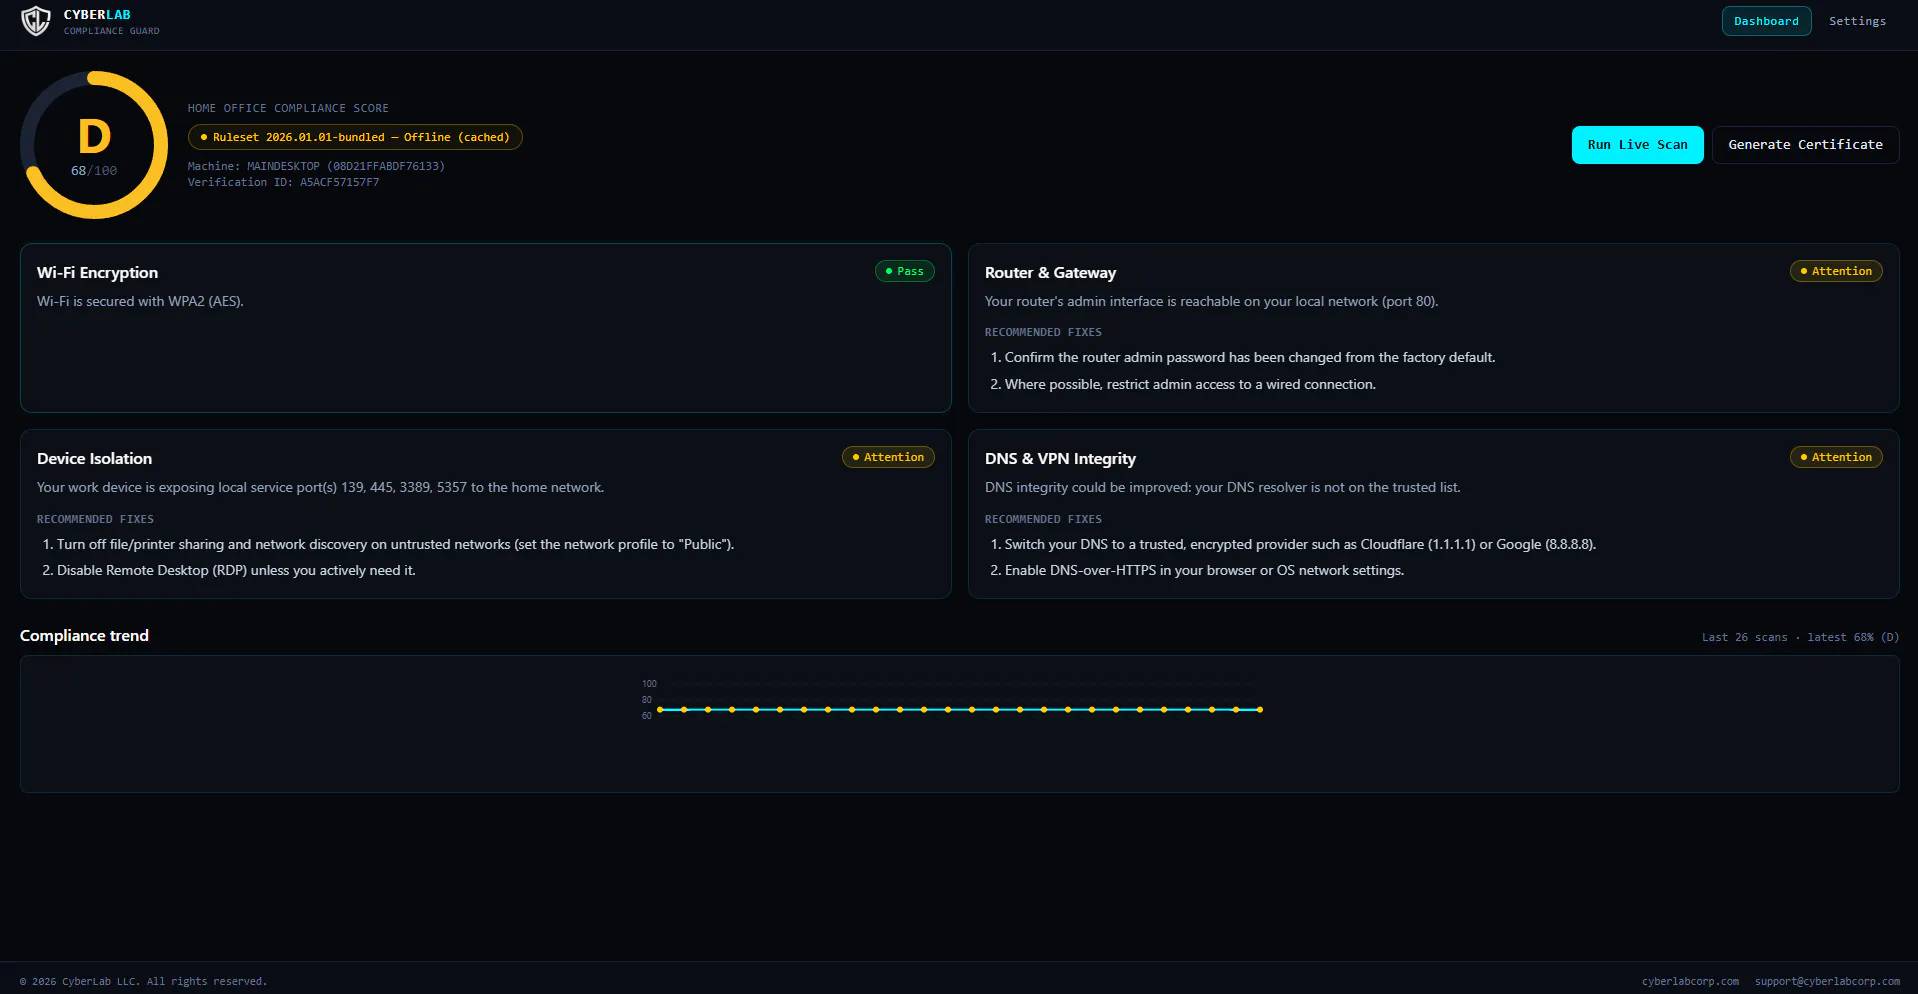Click the last data point on trend chart
1918x994 pixels.
pos(1260,710)
